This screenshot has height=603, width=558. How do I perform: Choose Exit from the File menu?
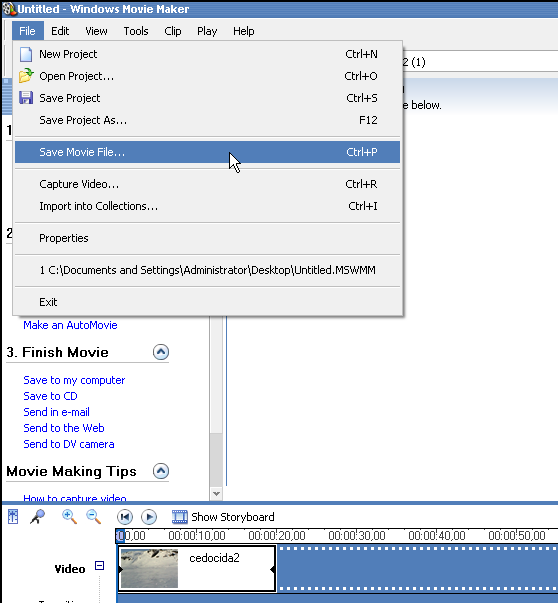[x=207, y=302]
